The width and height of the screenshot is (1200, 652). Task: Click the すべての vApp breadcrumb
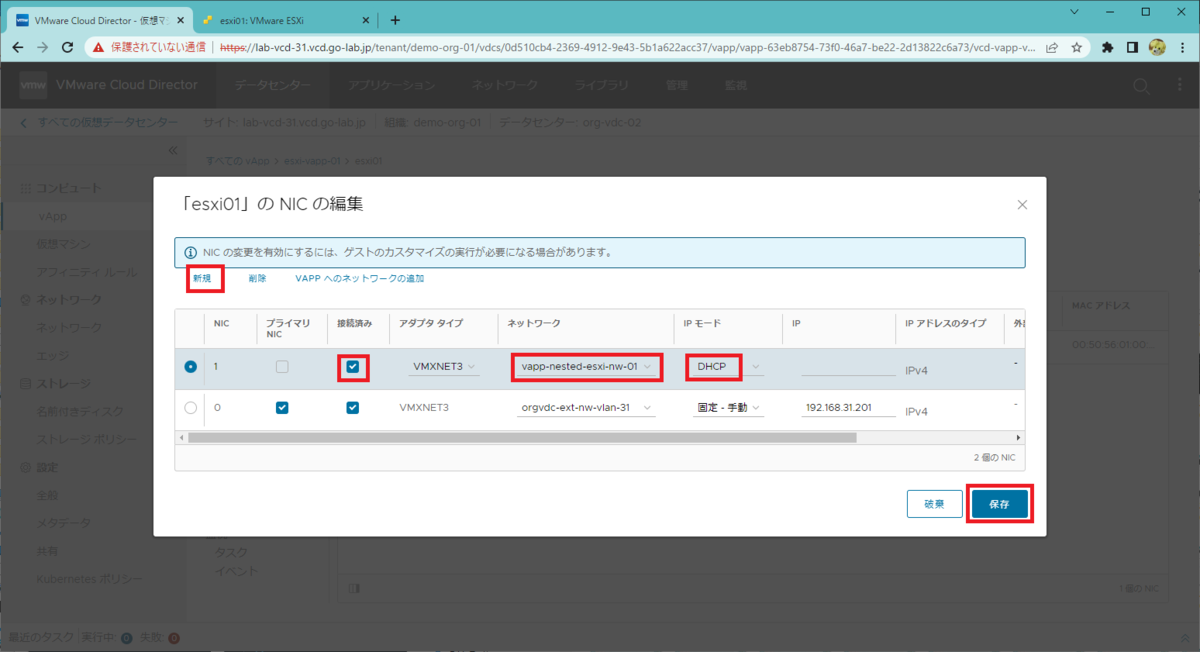click(x=237, y=160)
